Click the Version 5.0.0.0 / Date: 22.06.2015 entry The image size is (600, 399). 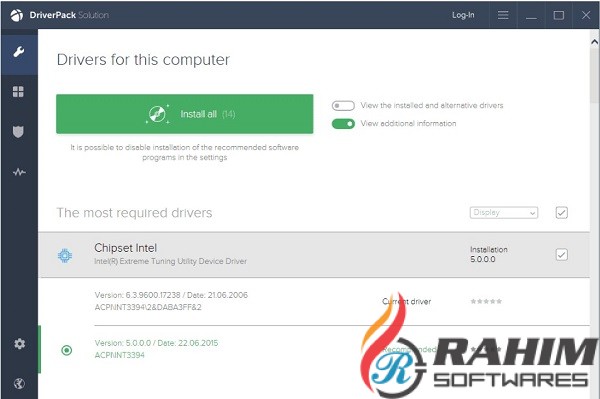[x=156, y=343]
